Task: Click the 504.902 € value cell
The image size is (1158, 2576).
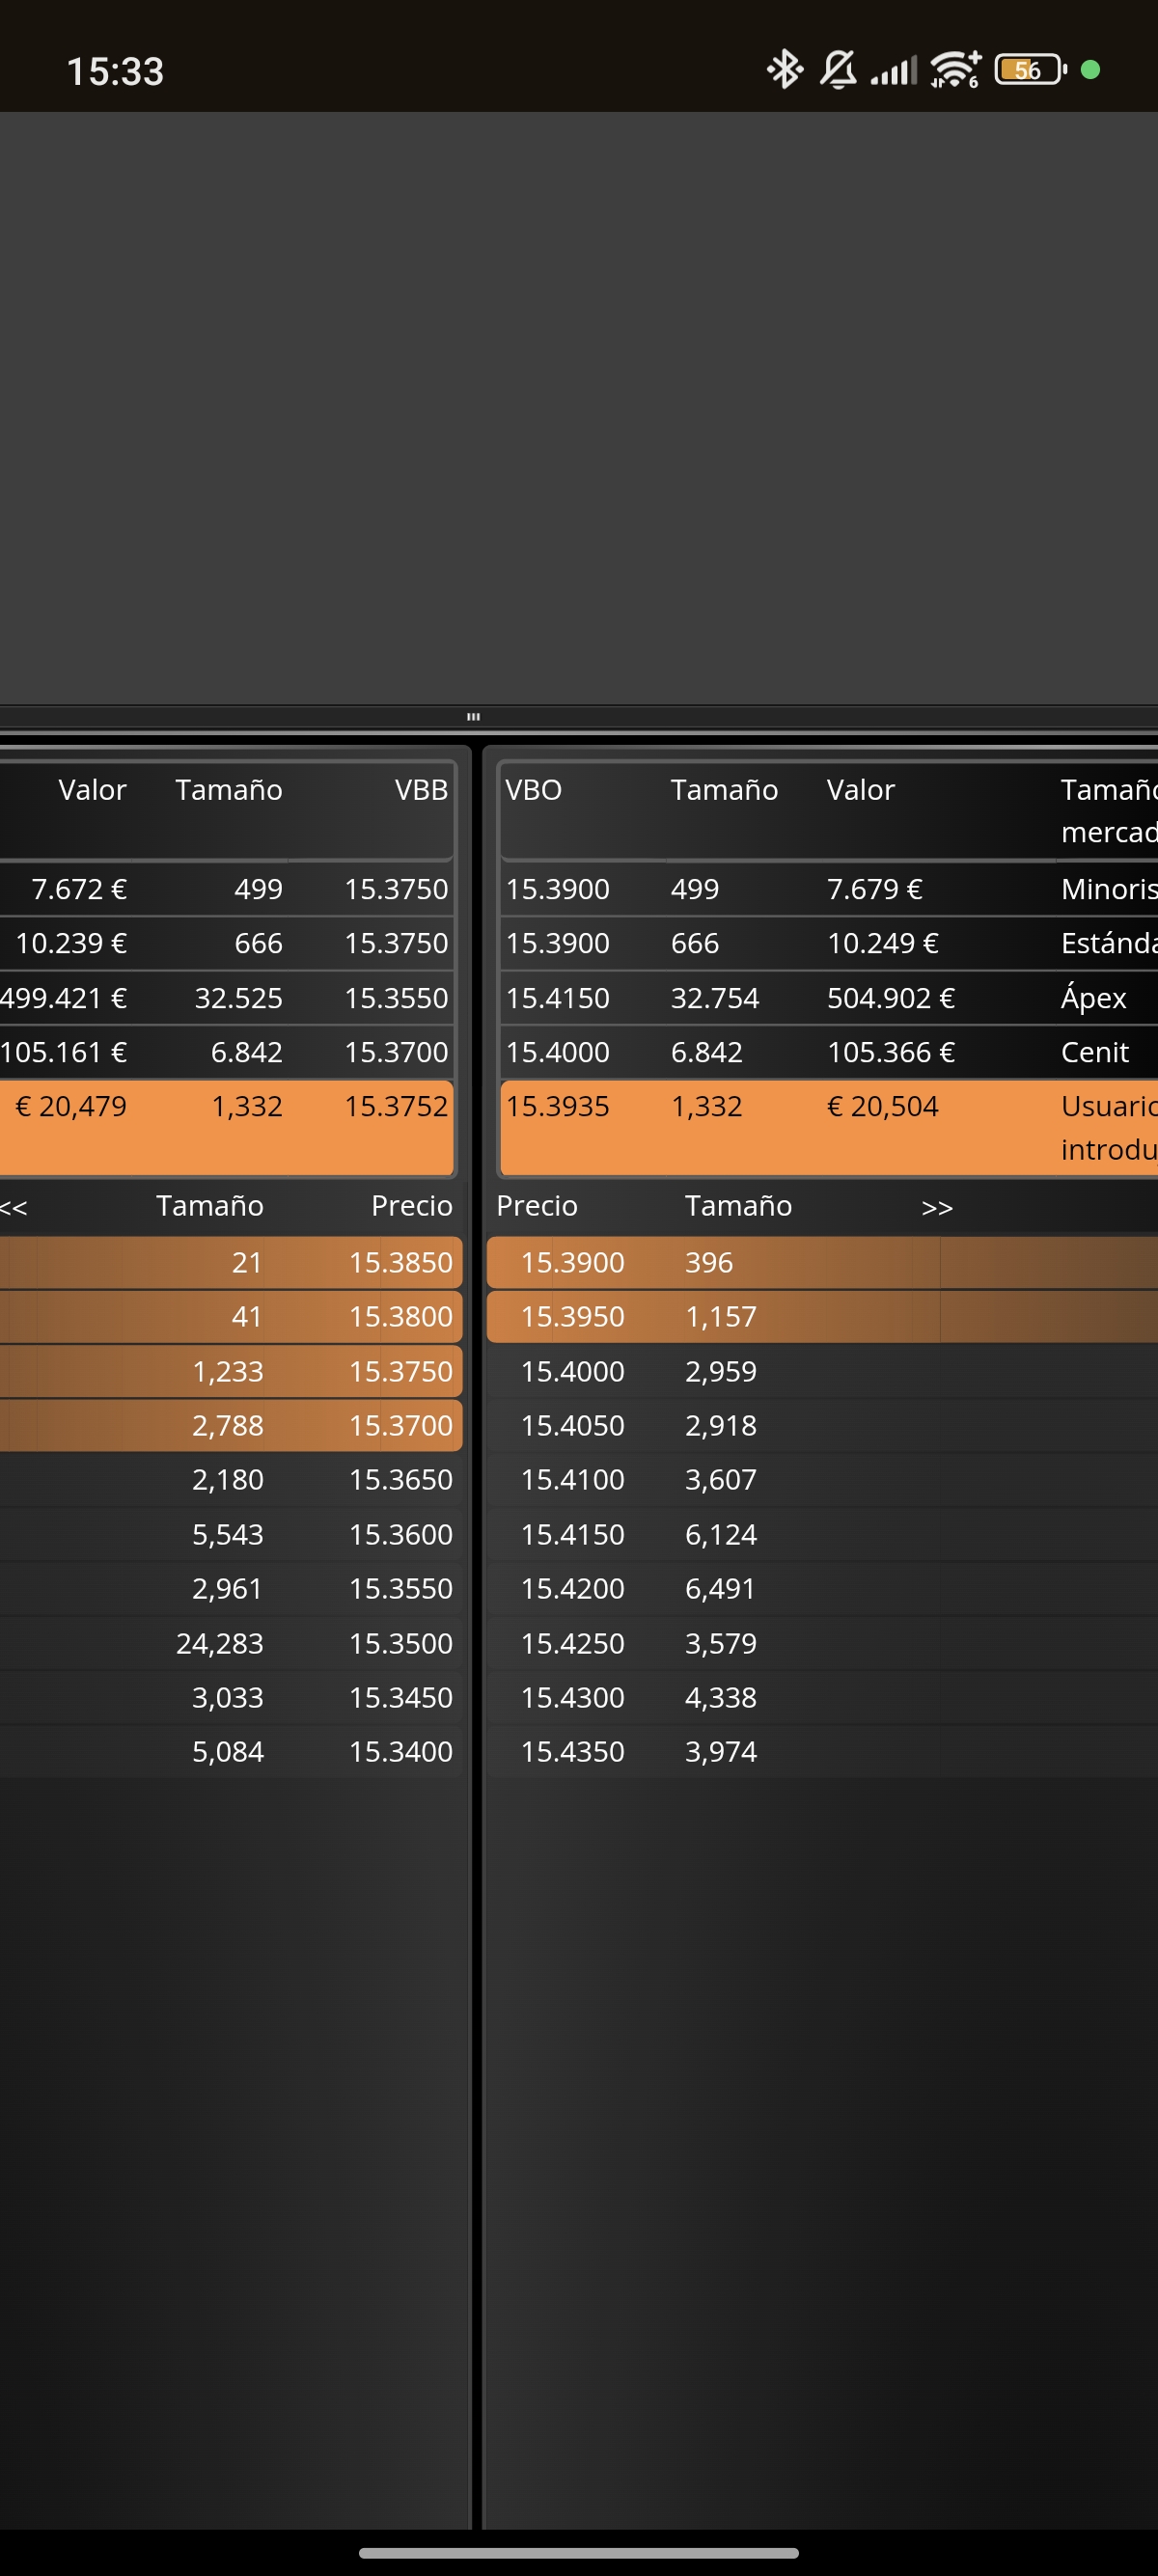Action: click(x=891, y=998)
